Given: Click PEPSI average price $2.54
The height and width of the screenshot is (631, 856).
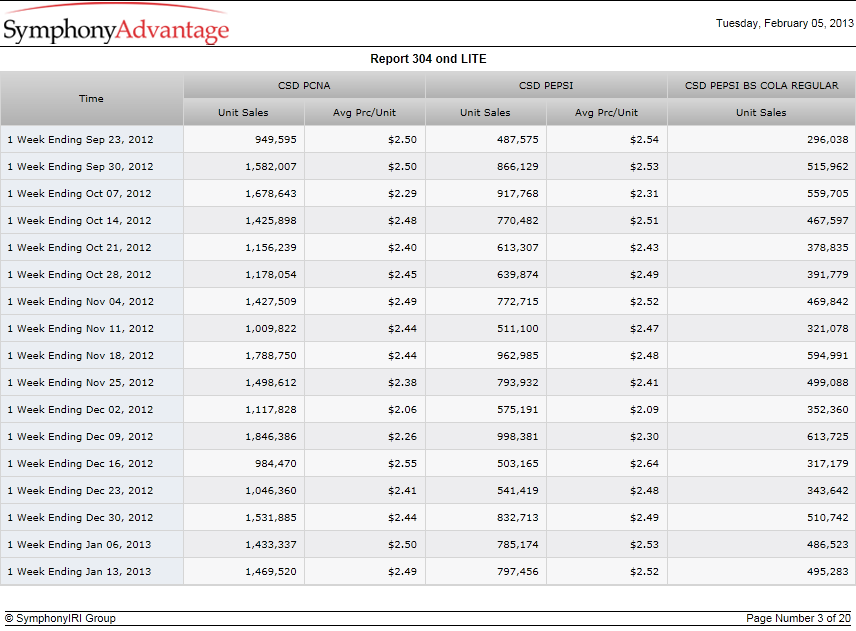Looking at the screenshot, I should click(644, 140).
